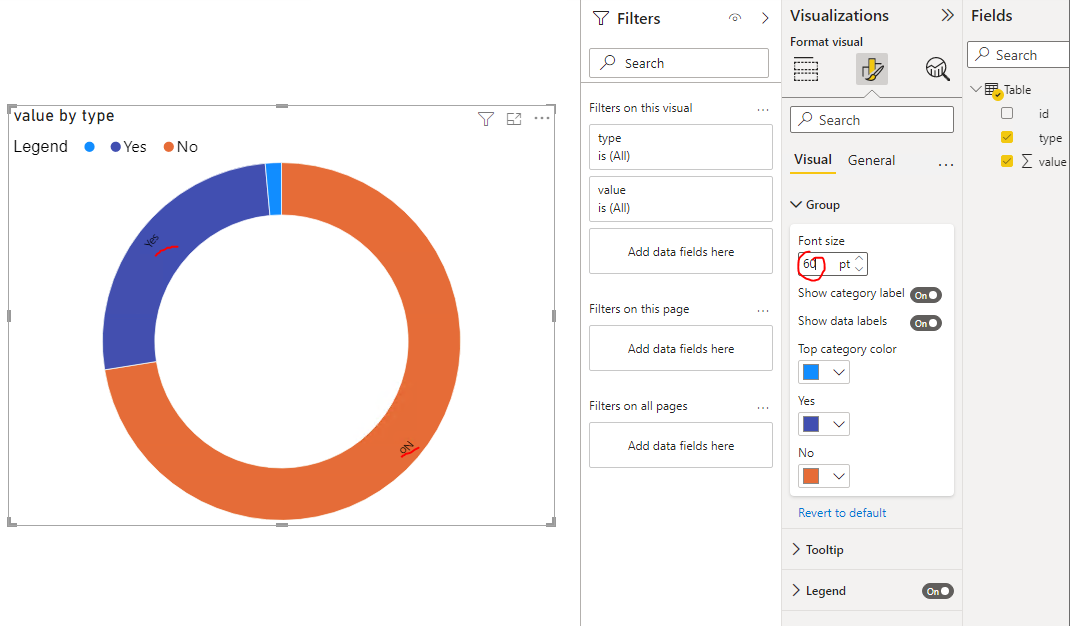Open options for Filters on this page
The image size is (1070, 626).
pyautogui.click(x=763, y=311)
